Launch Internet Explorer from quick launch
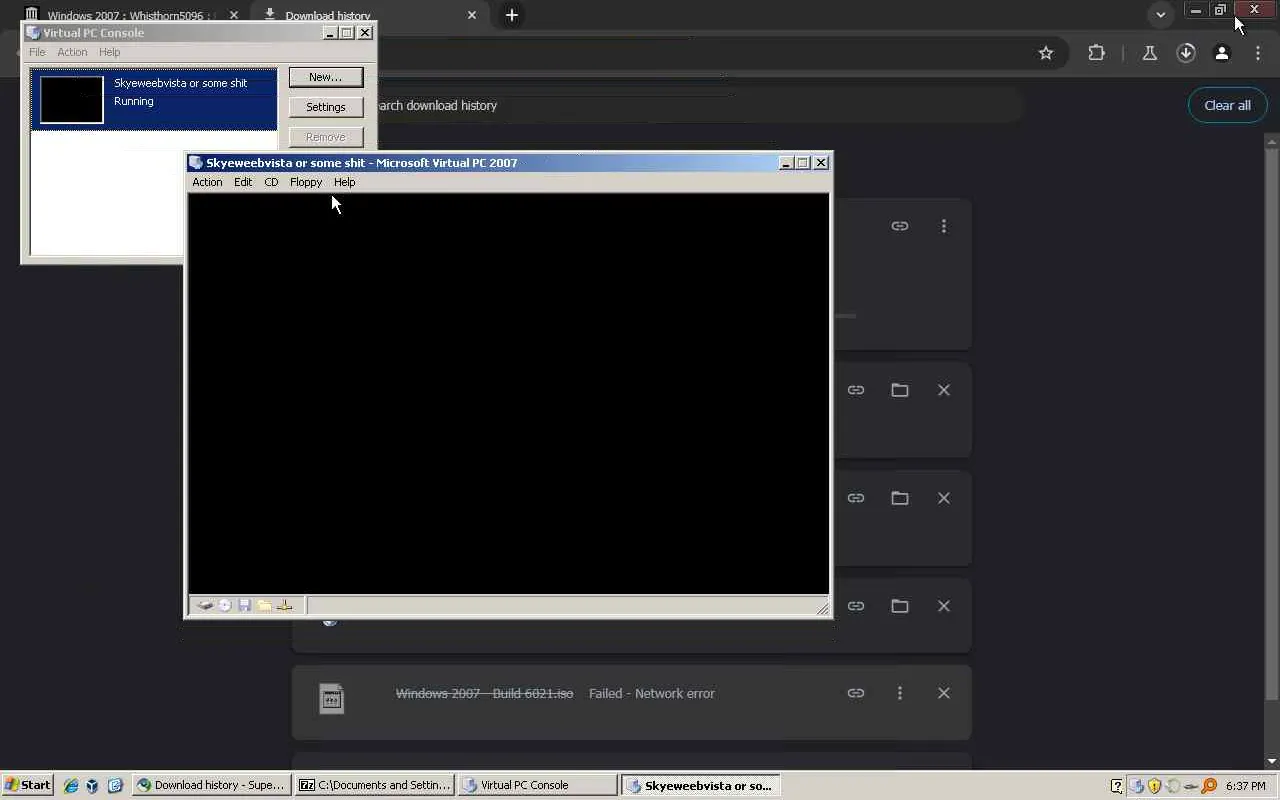This screenshot has height=800, width=1280. 71,785
